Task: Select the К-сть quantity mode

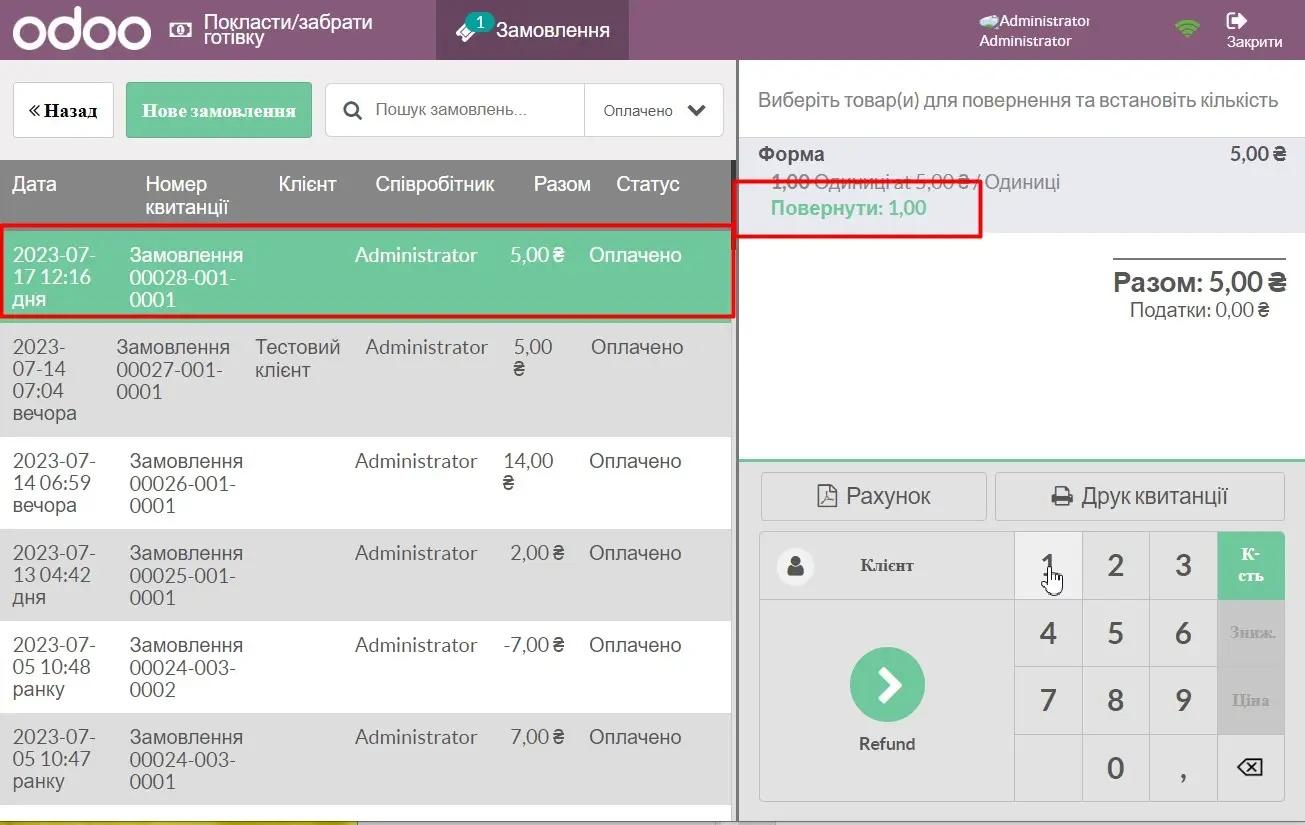Action: 1250,566
